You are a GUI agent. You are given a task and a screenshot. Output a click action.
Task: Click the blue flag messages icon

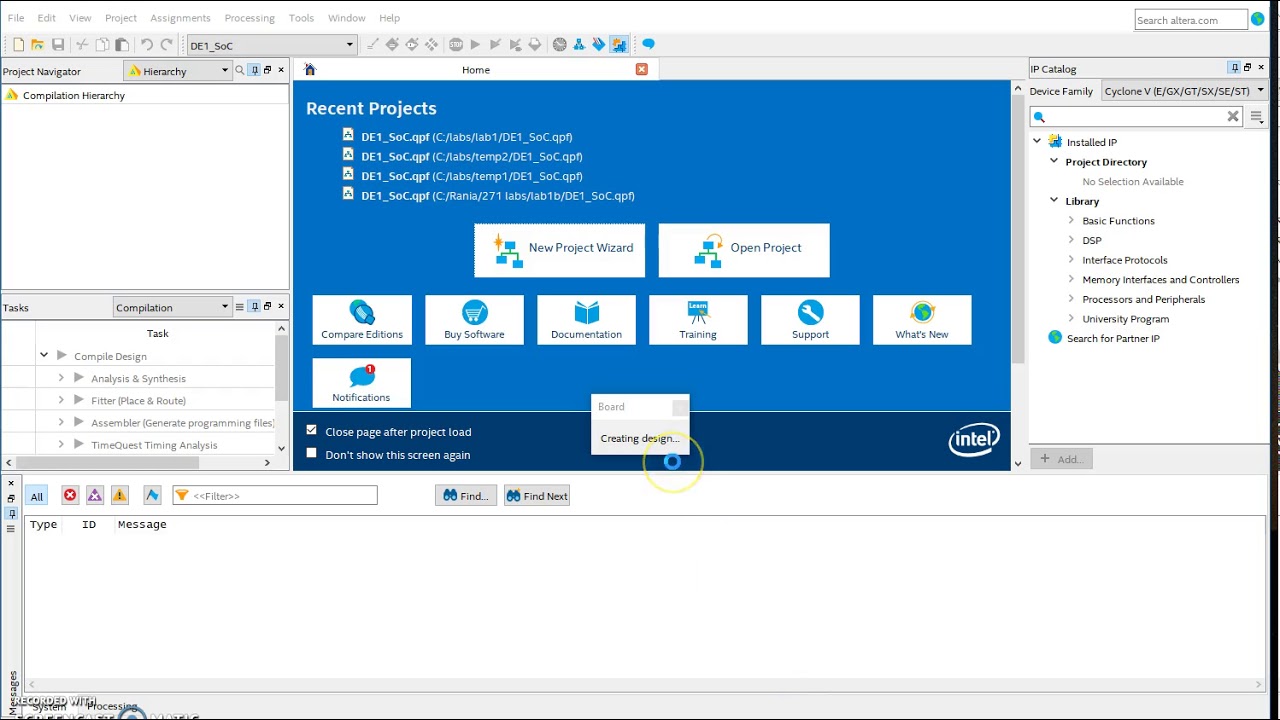(x=152, y=495)
